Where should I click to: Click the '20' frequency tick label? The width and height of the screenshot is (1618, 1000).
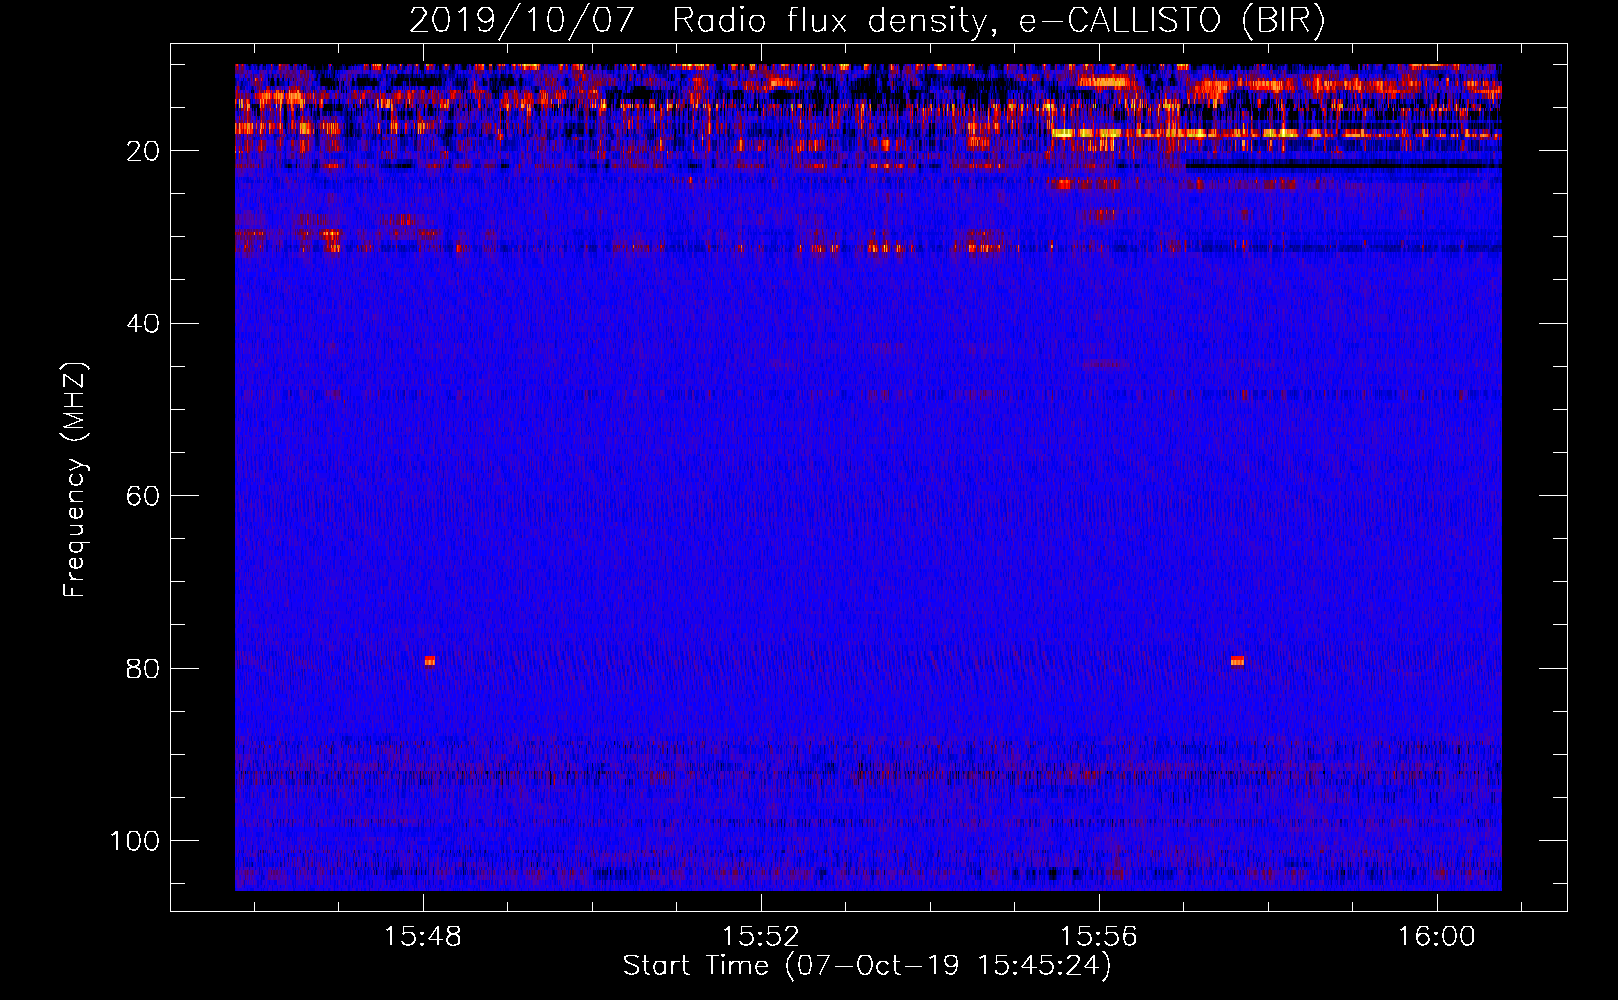(x=143, y=151)
